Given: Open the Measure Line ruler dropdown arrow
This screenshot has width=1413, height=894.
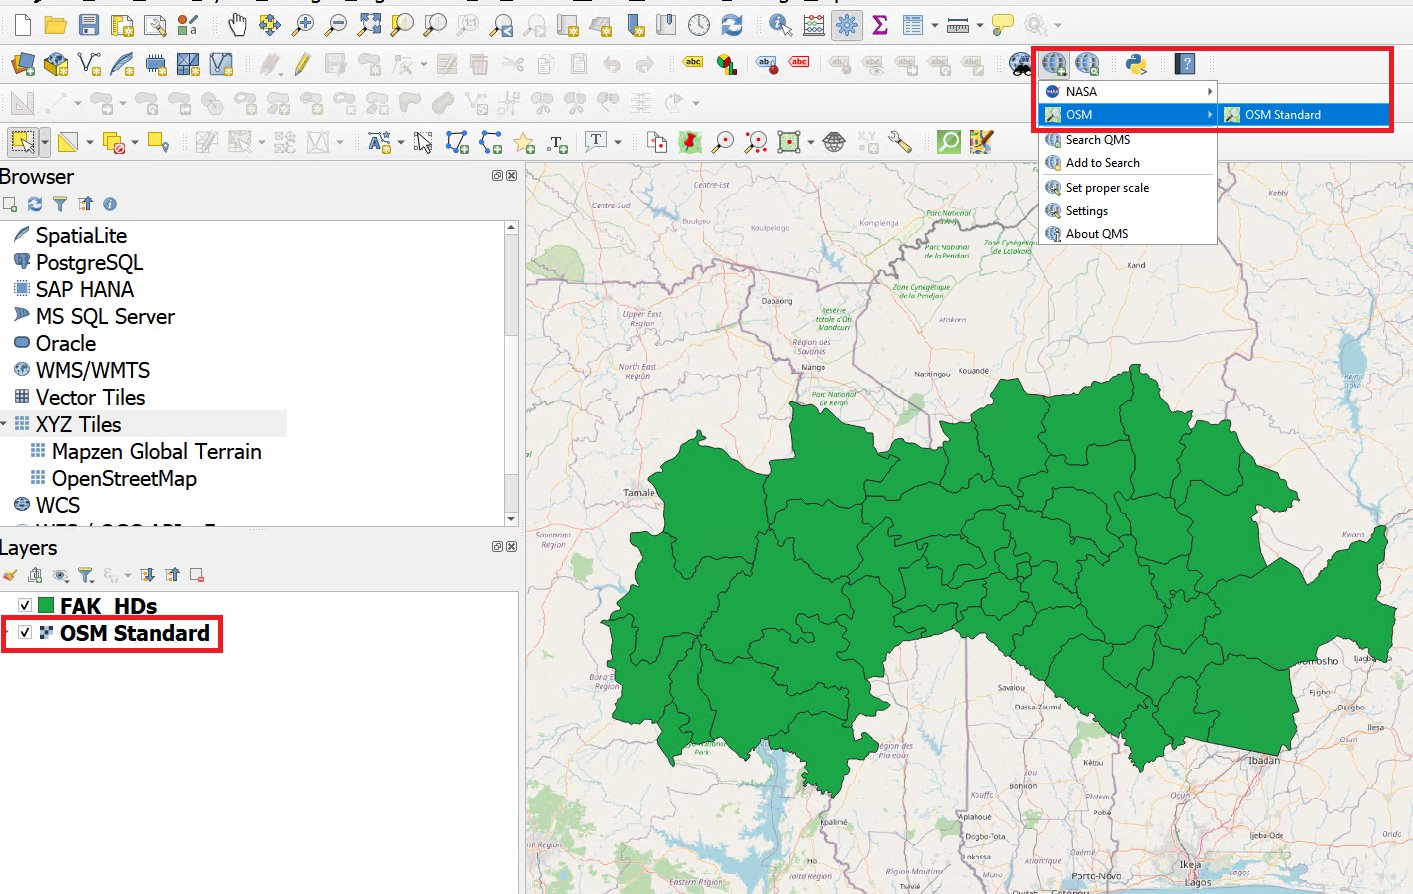Looking at the screenshot, I should point(979,25).
